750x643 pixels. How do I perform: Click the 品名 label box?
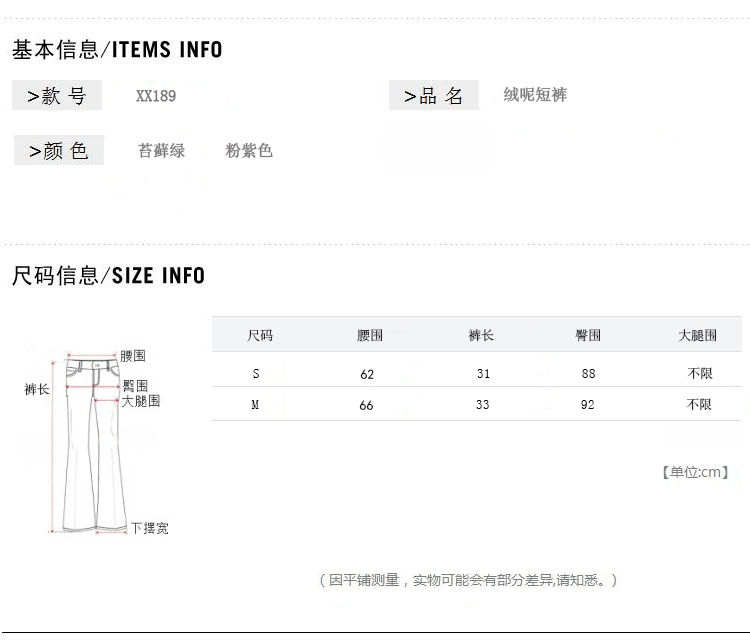click(434, 95)
